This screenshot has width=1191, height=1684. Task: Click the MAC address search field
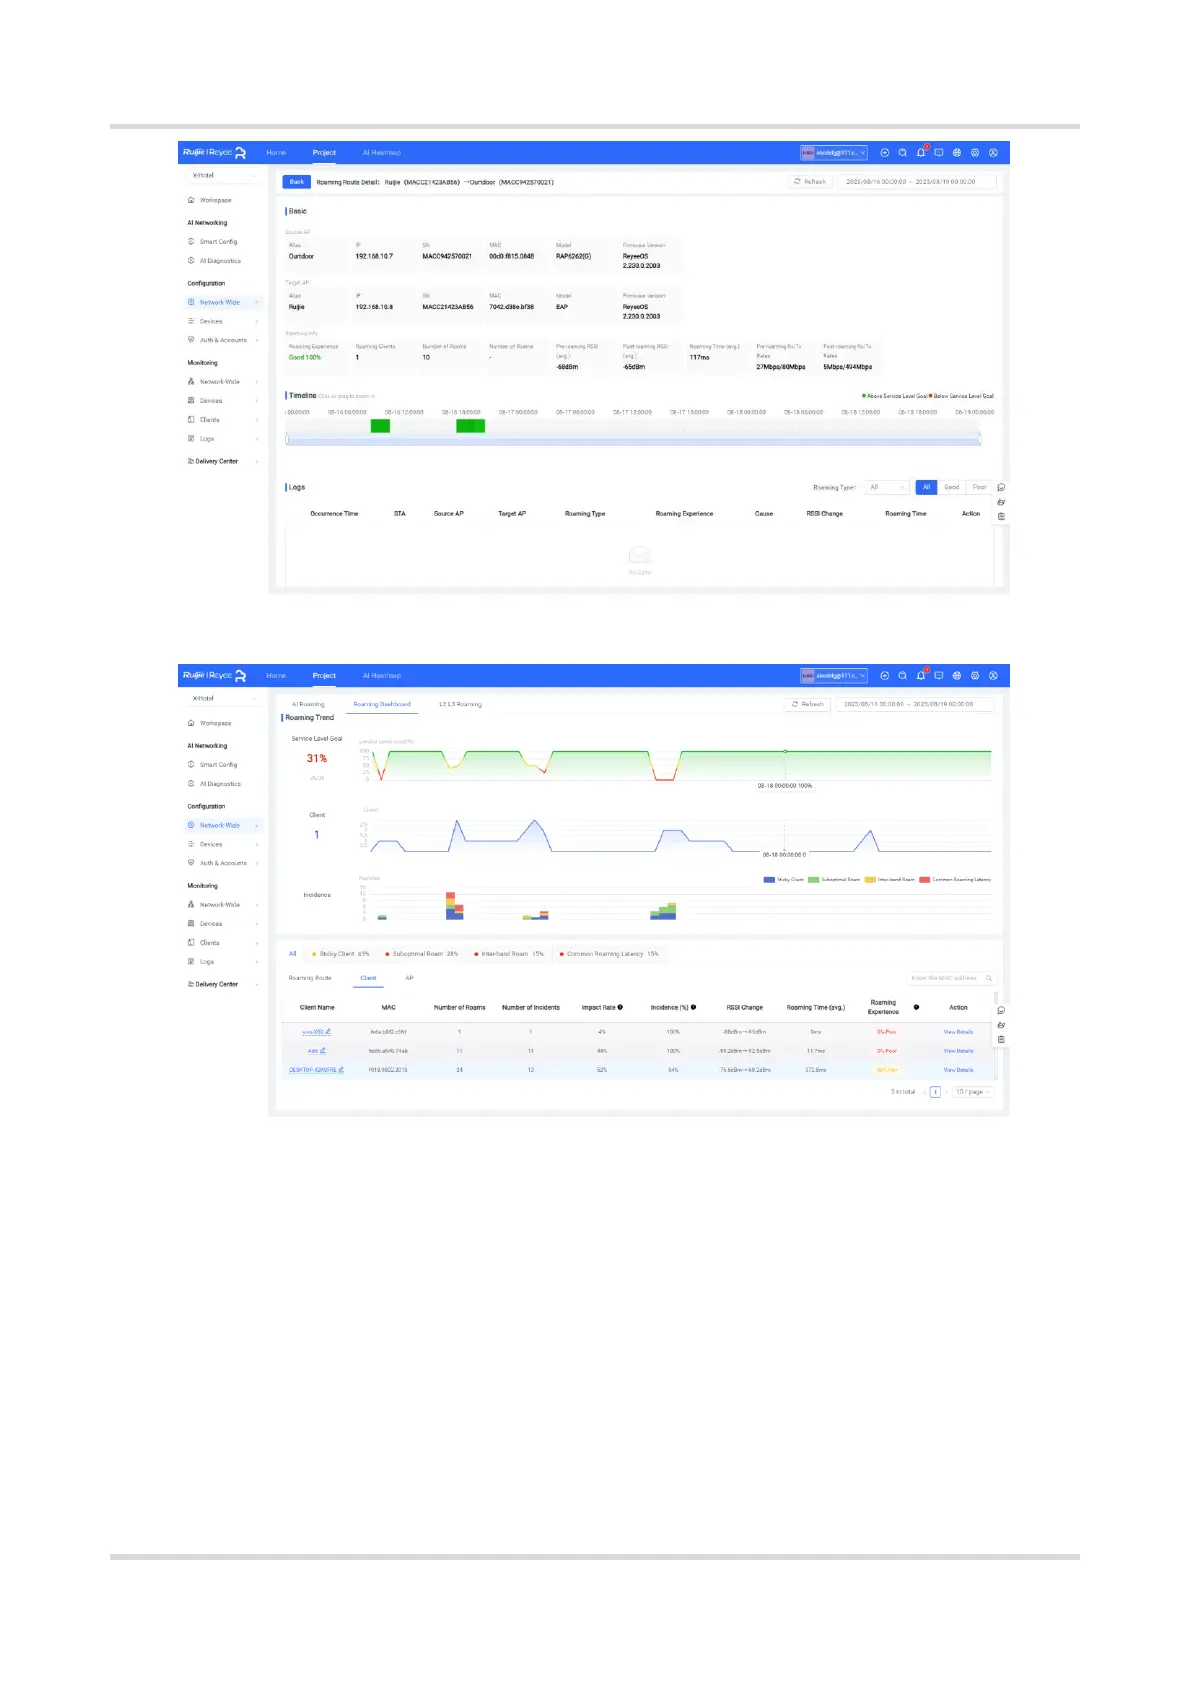[x=951, y=978]
